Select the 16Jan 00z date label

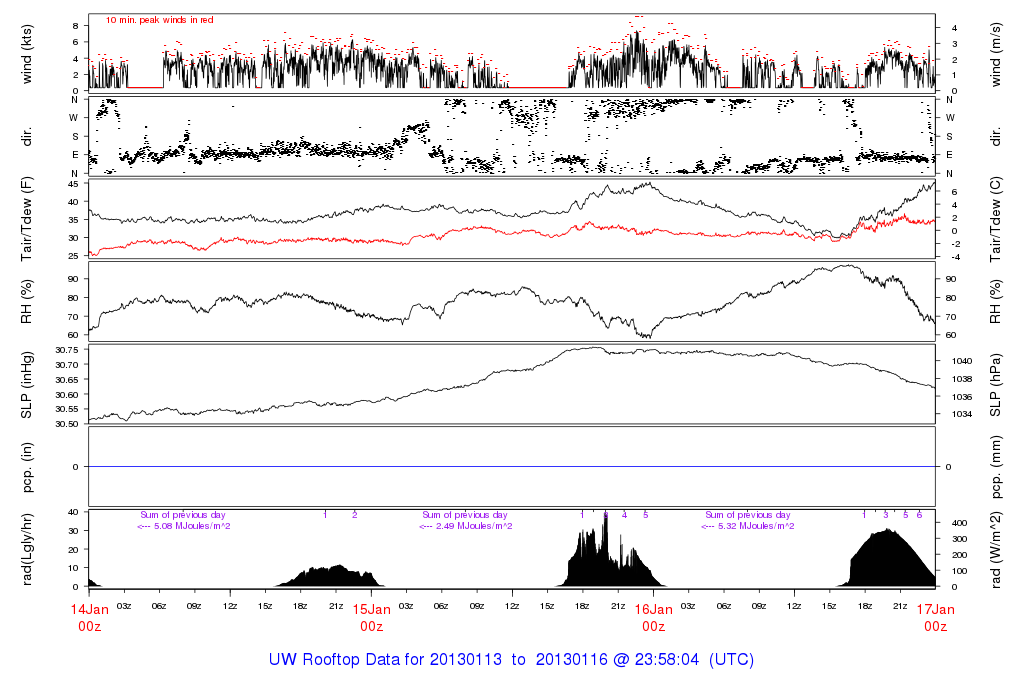click(x=653, y=616)
